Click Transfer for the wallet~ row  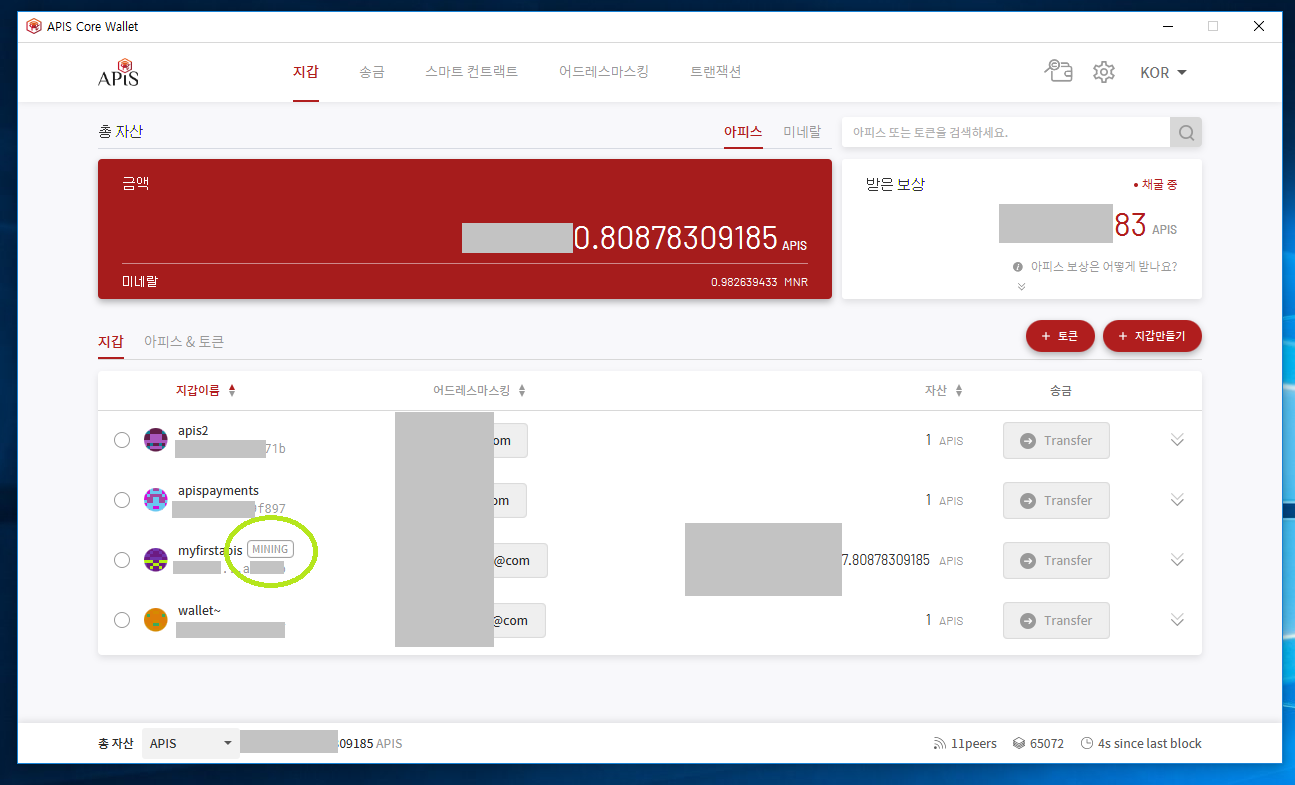(1056, 620)
